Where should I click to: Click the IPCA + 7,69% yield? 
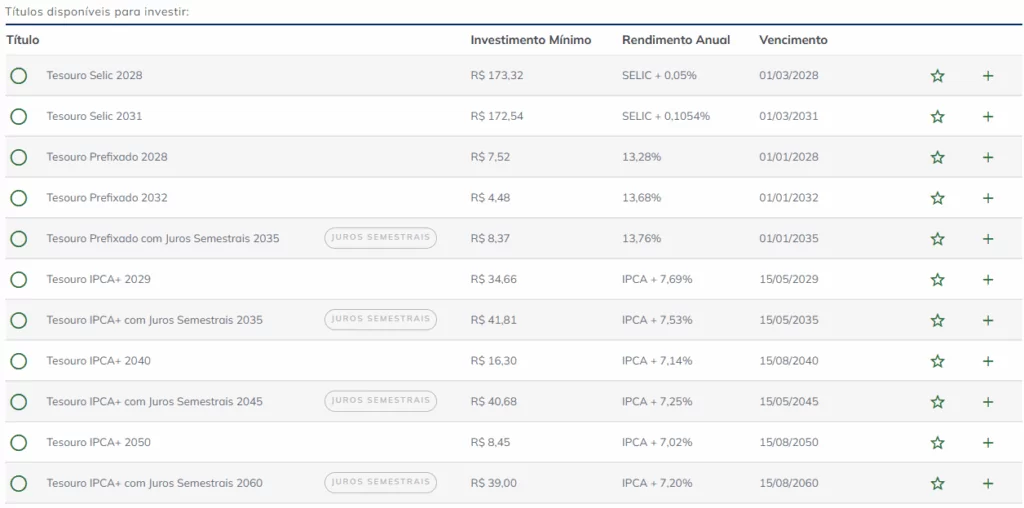(x=657, y=279)
